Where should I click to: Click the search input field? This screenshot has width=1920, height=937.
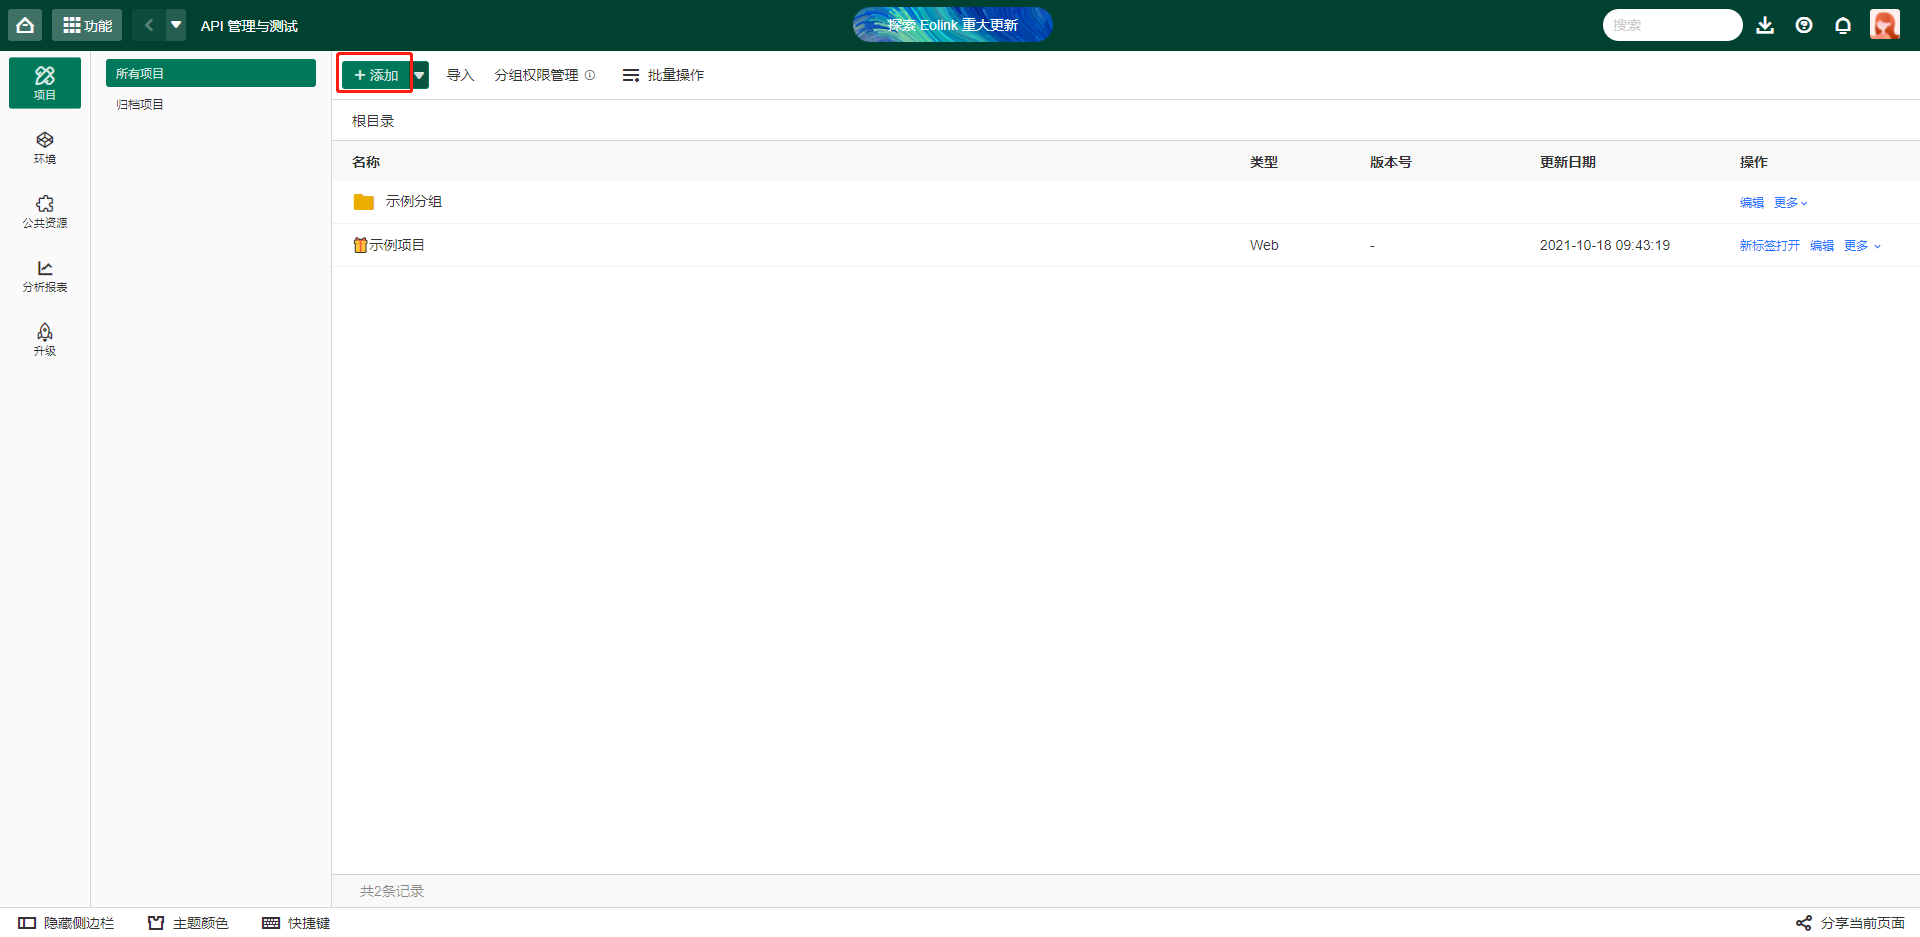pos(1672,25)
